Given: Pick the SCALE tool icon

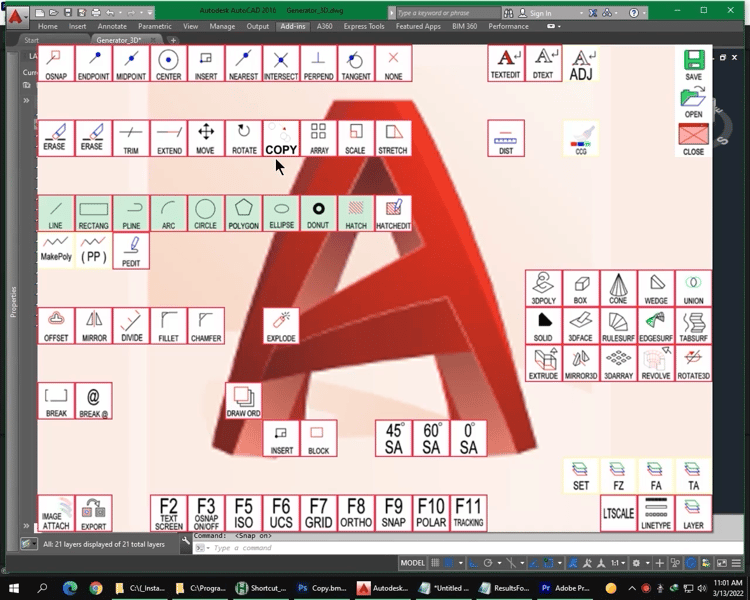Looking at the screenshot, I should click(x=356, y=138).
